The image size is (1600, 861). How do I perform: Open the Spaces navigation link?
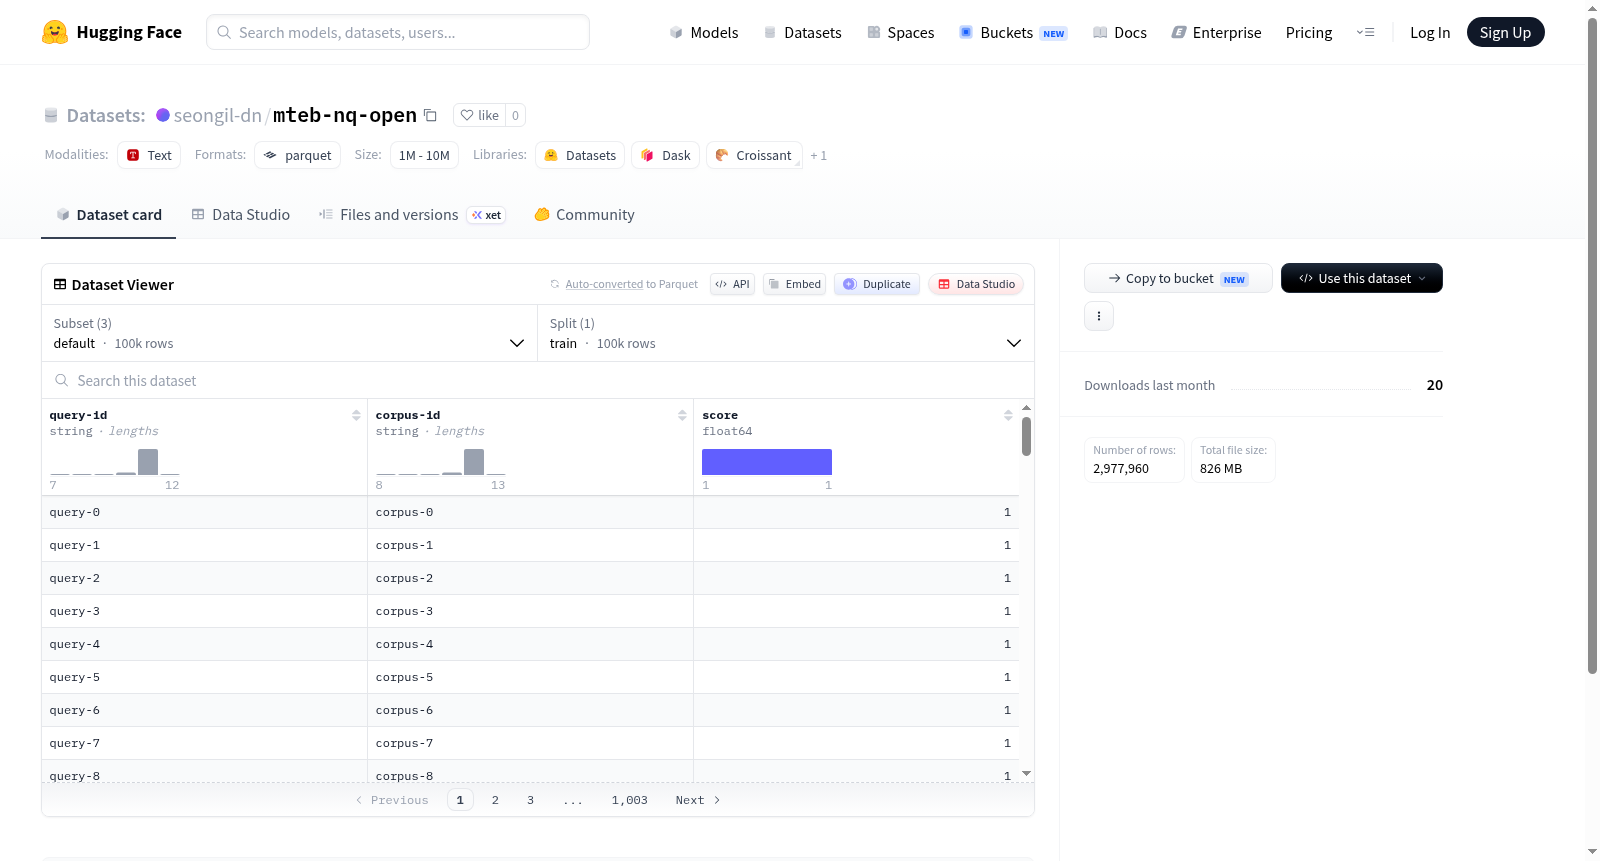900,32
